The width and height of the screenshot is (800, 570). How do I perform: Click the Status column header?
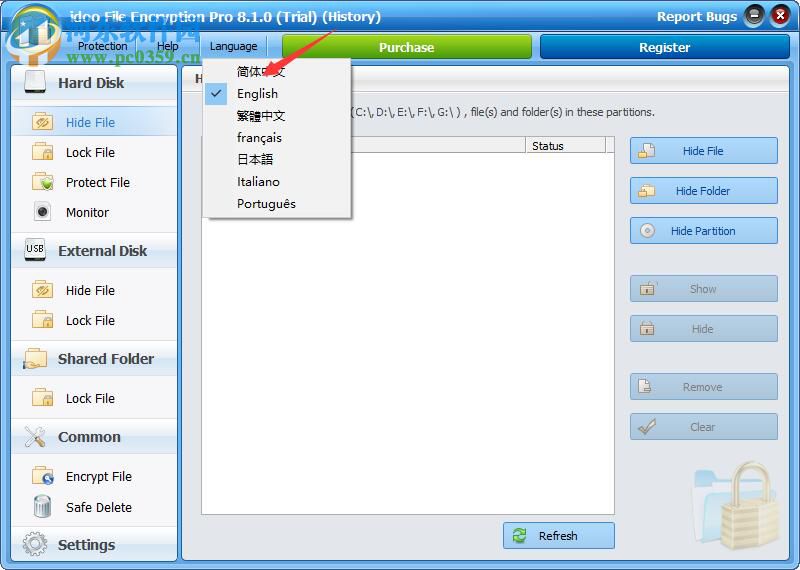pyautogui.click(x=565, y=145)
